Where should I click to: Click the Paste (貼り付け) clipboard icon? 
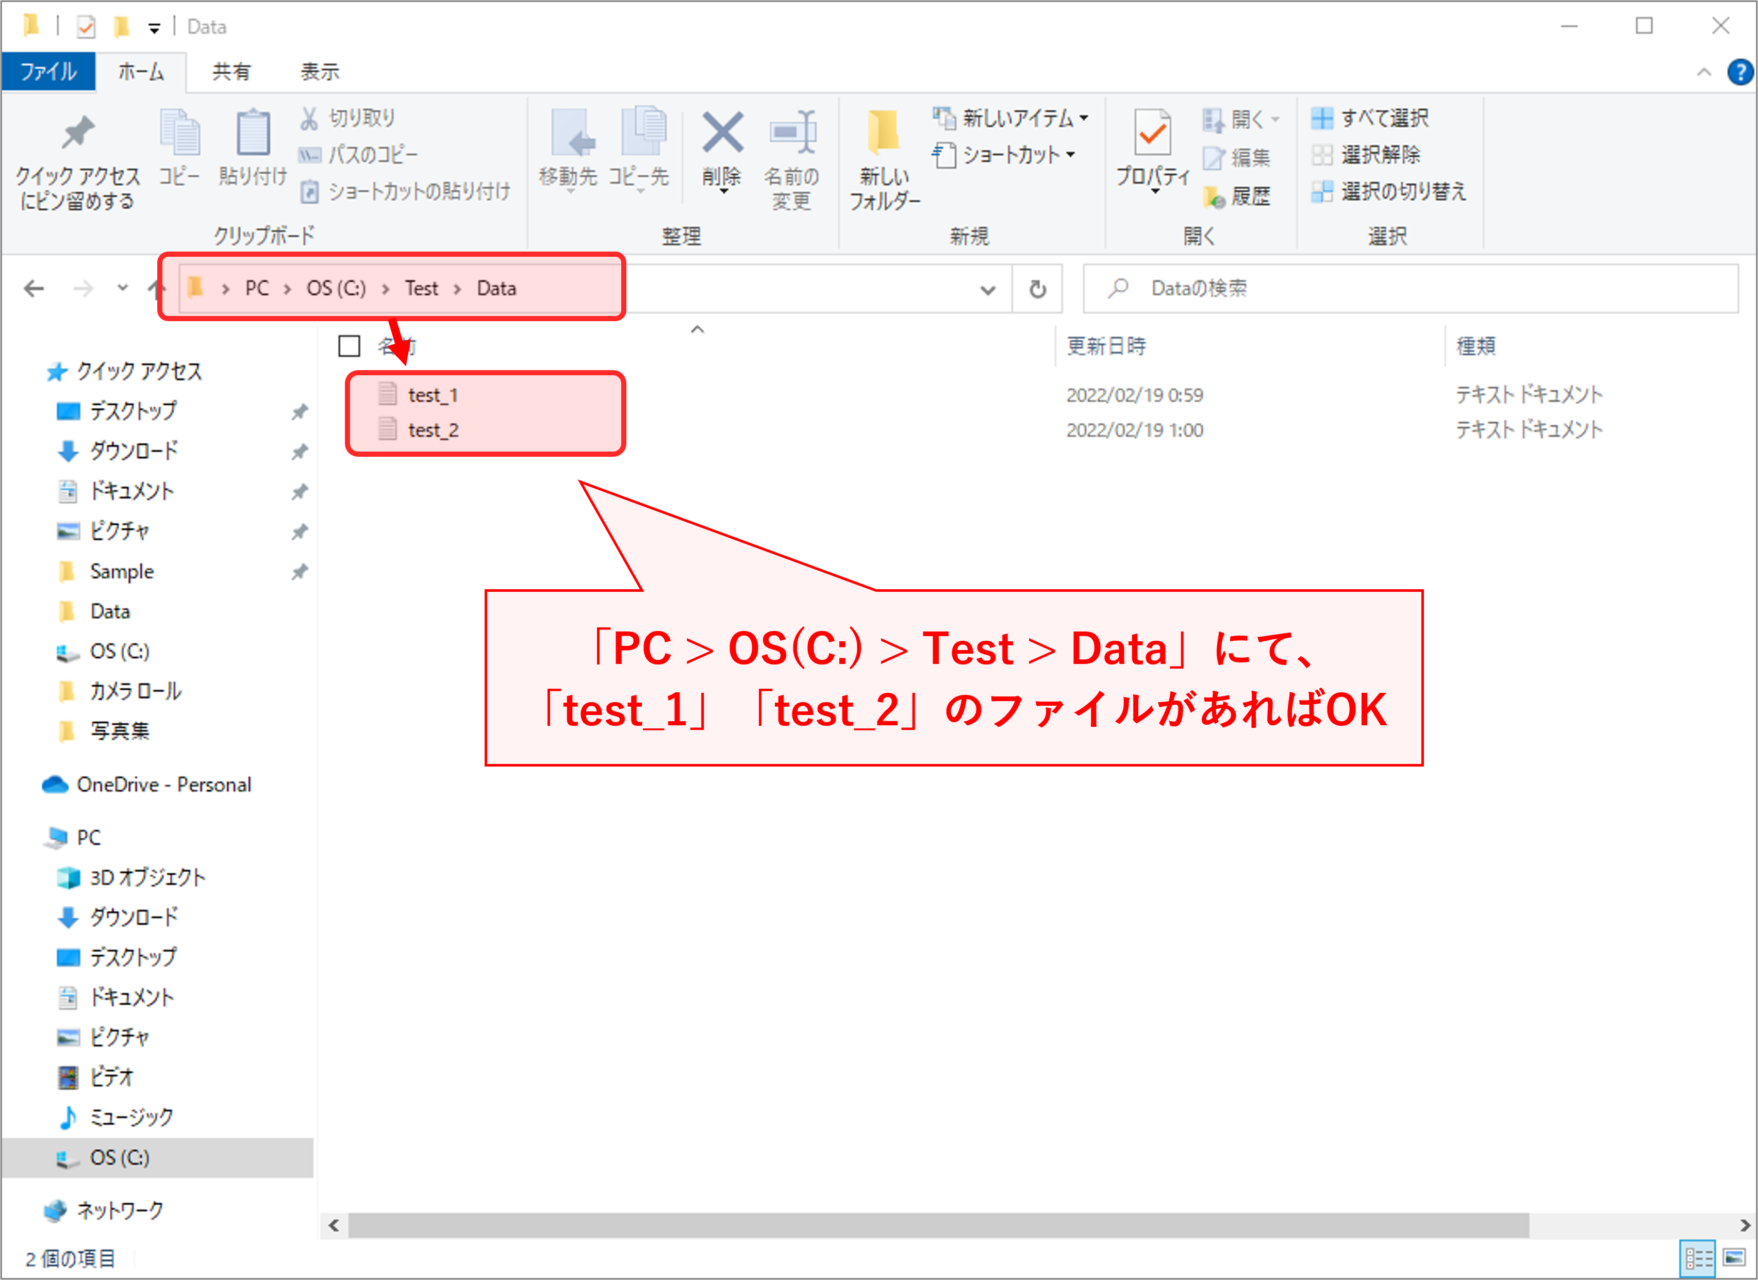click(x=252, y=135)
